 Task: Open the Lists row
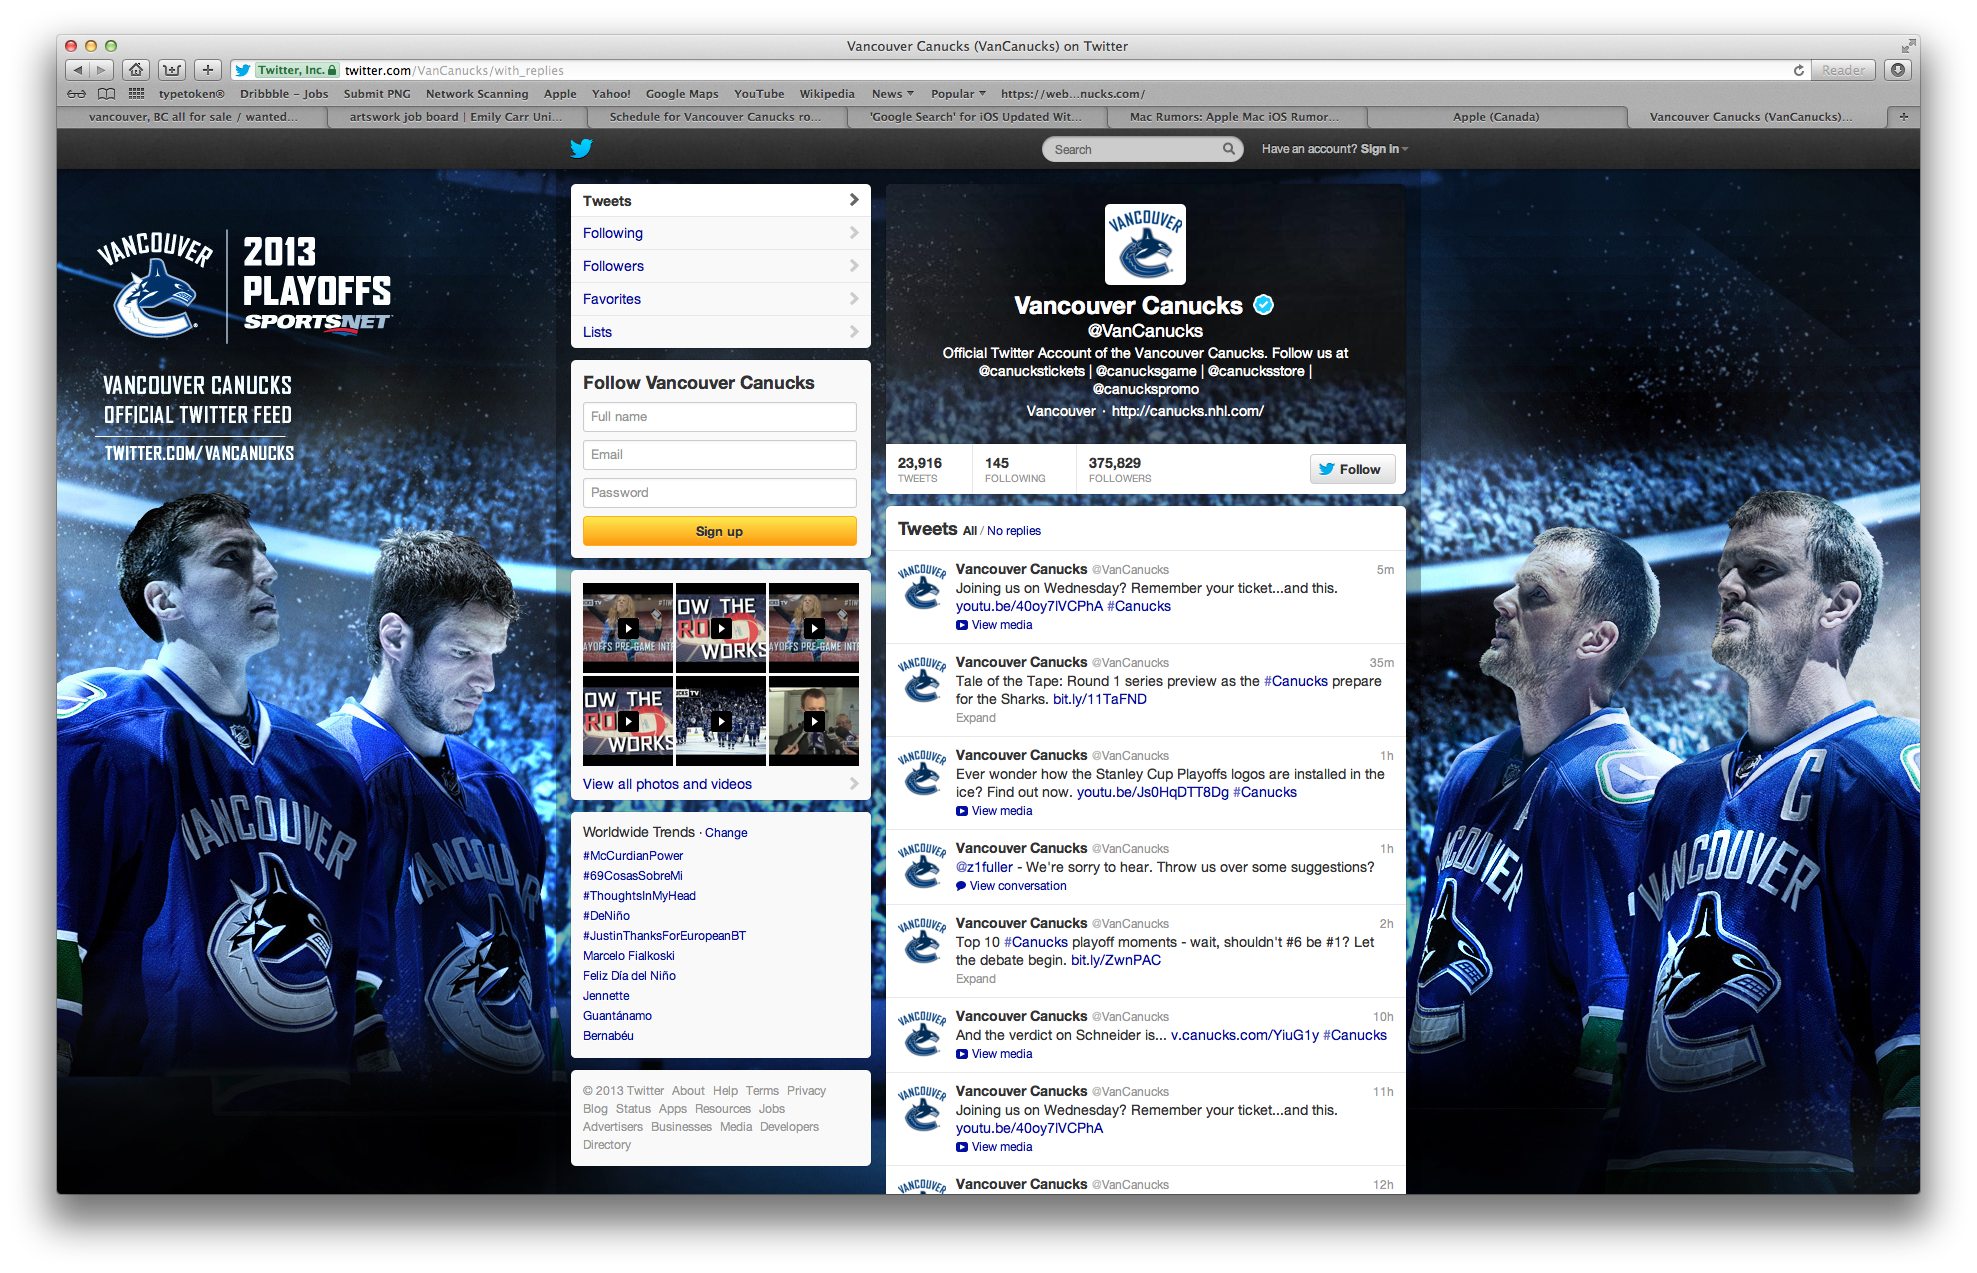(x=720, y=332)
